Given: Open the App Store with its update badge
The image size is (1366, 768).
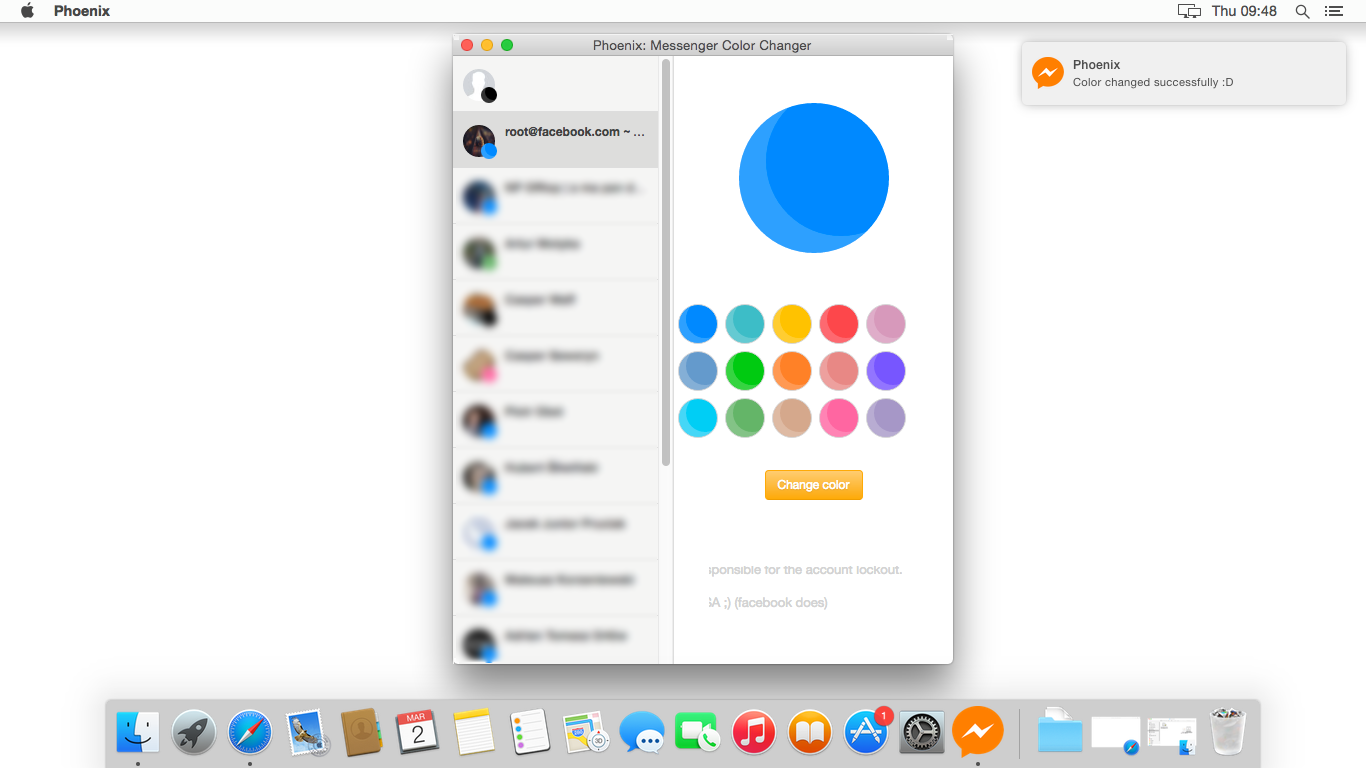Looking at the screenshot, I should point(866,730).
